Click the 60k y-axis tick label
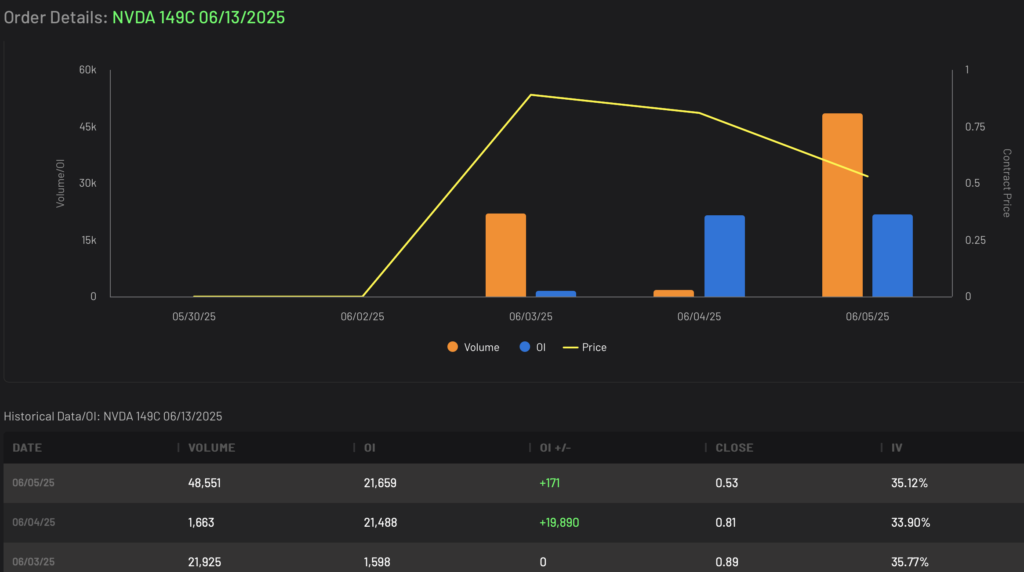Viewport: 1024px width, 572px height. tap(88, 70)
